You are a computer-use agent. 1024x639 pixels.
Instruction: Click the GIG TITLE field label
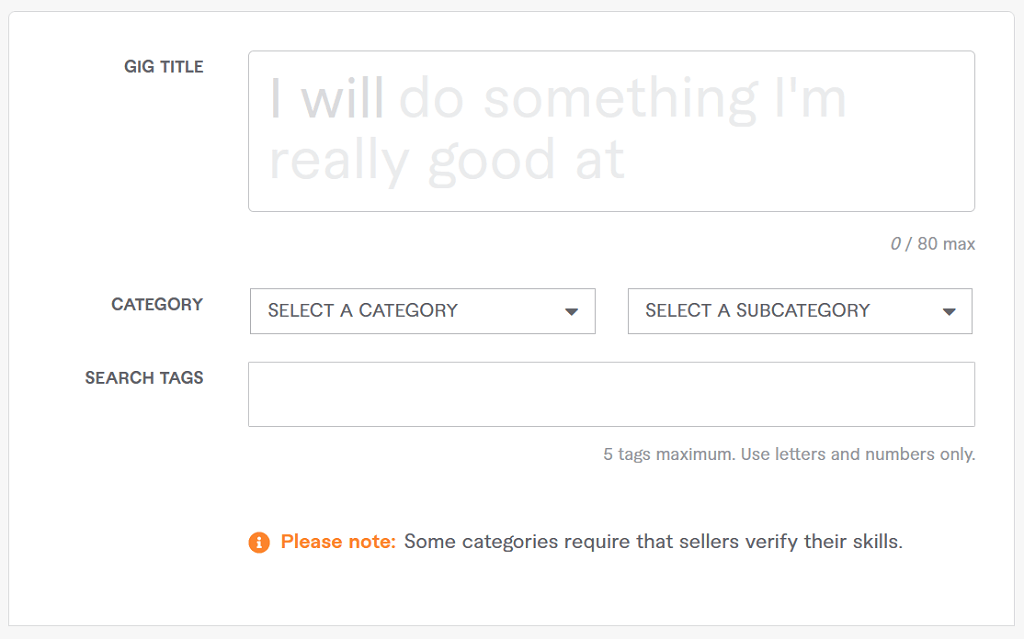pos(163,67)
